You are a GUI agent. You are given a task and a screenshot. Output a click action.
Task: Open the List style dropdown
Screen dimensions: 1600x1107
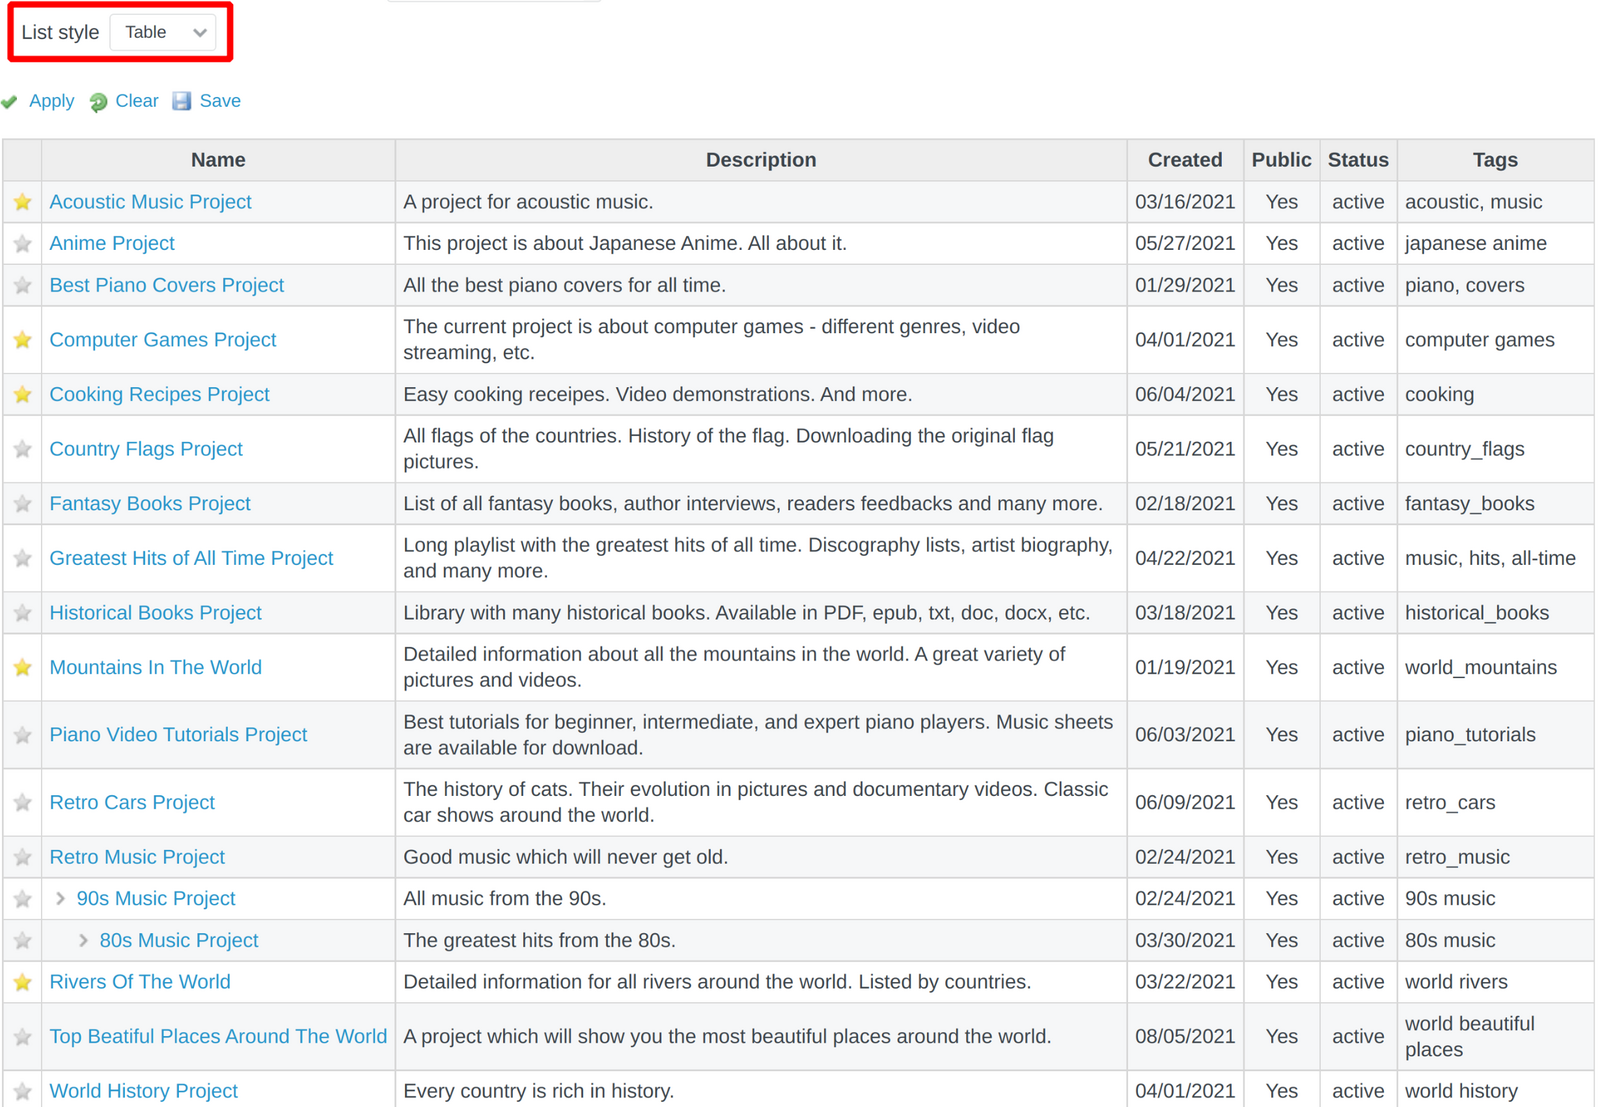coord(162,32)
